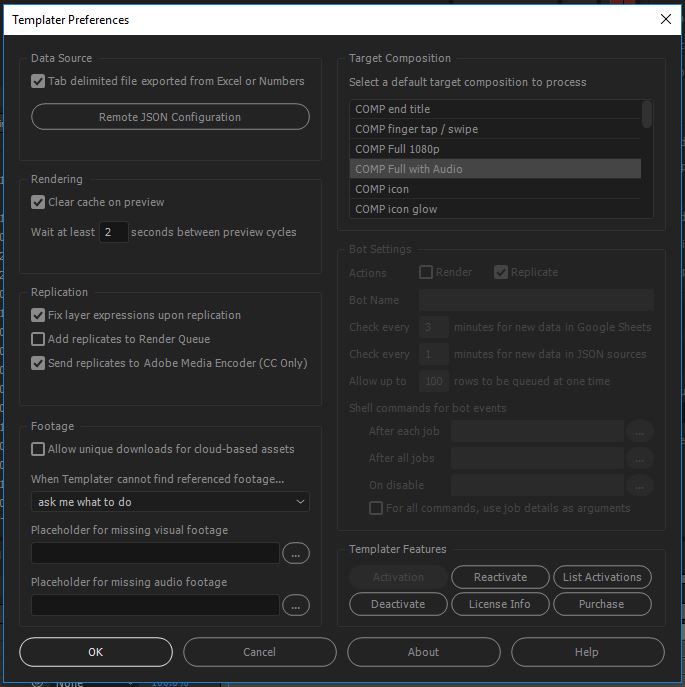
Task: Open the missing footage action dropdown
Action: point(170,502)
